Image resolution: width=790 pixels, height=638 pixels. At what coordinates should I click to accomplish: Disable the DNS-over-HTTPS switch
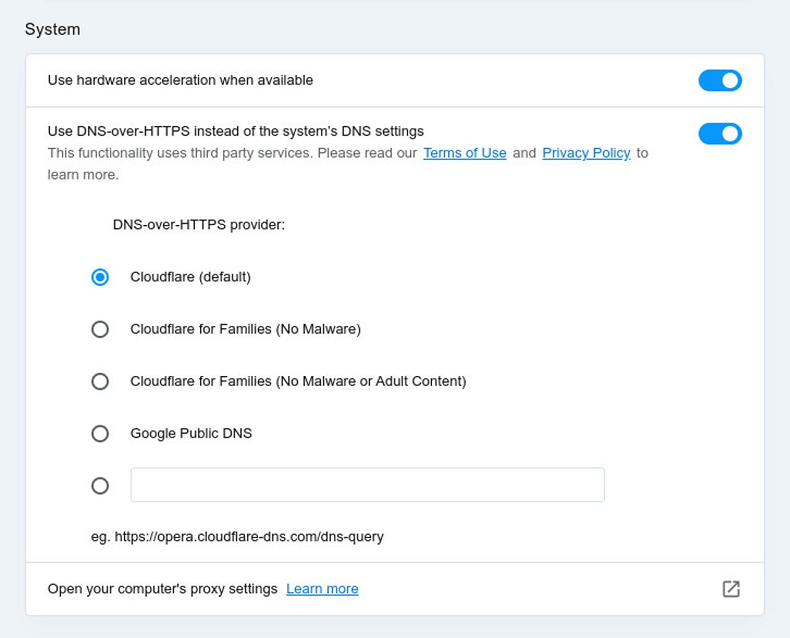[720, 133]
